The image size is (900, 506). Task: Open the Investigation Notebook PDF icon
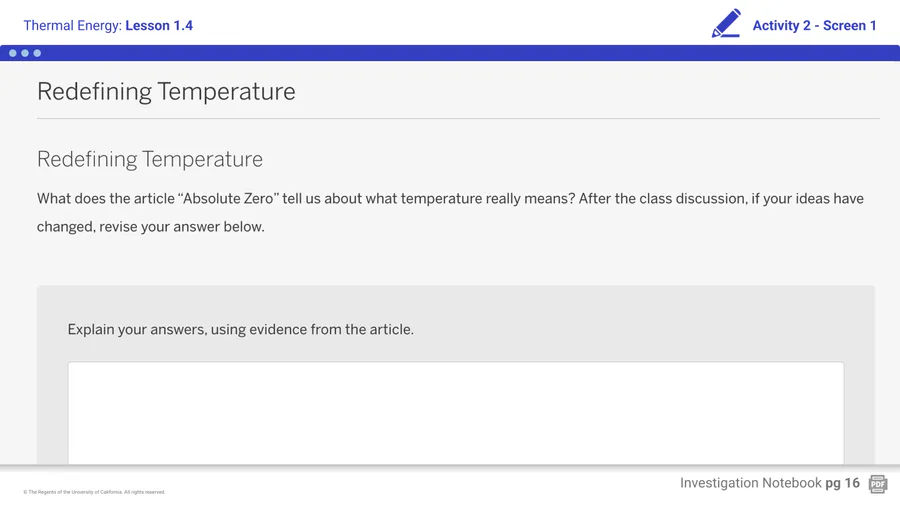tap(878, 484)
